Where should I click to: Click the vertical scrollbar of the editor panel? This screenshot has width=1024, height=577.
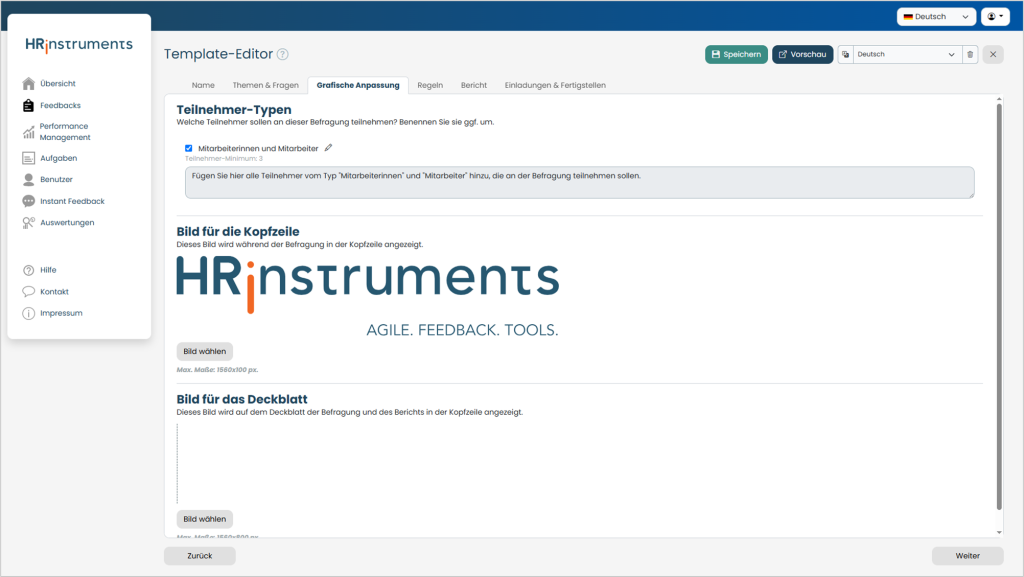point(999,307)
